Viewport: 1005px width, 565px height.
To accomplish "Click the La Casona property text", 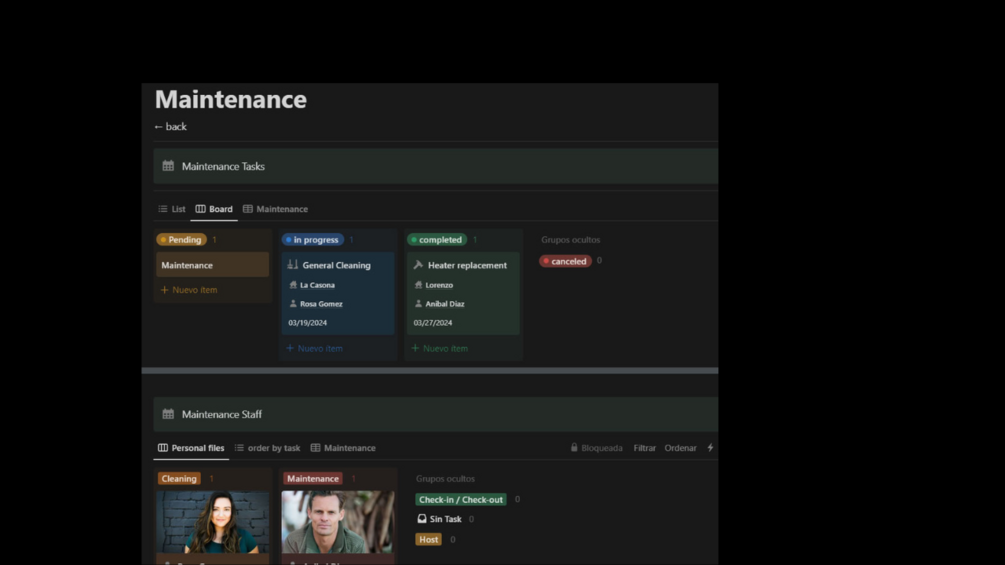I will click(x=317, y=285).
